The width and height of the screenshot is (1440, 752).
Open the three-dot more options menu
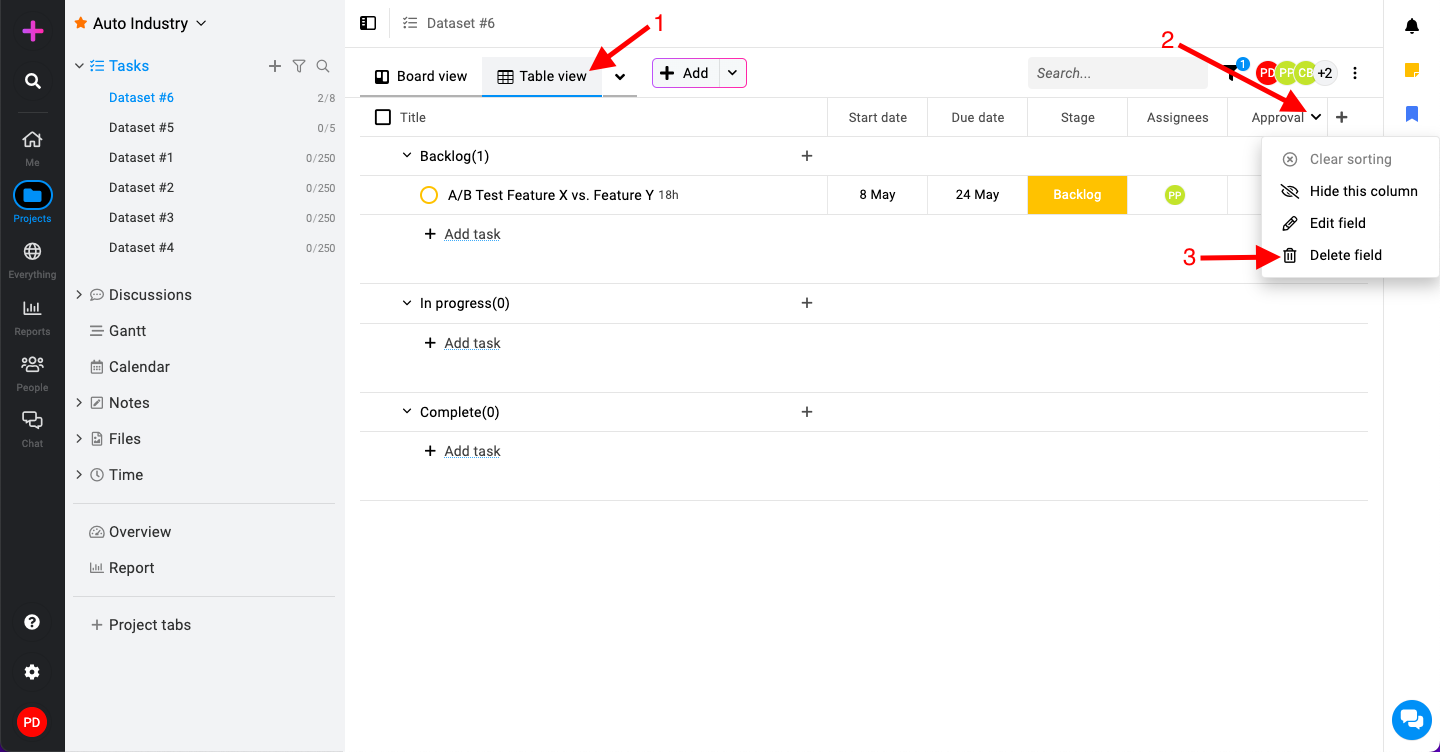(x=1355, y=73)
